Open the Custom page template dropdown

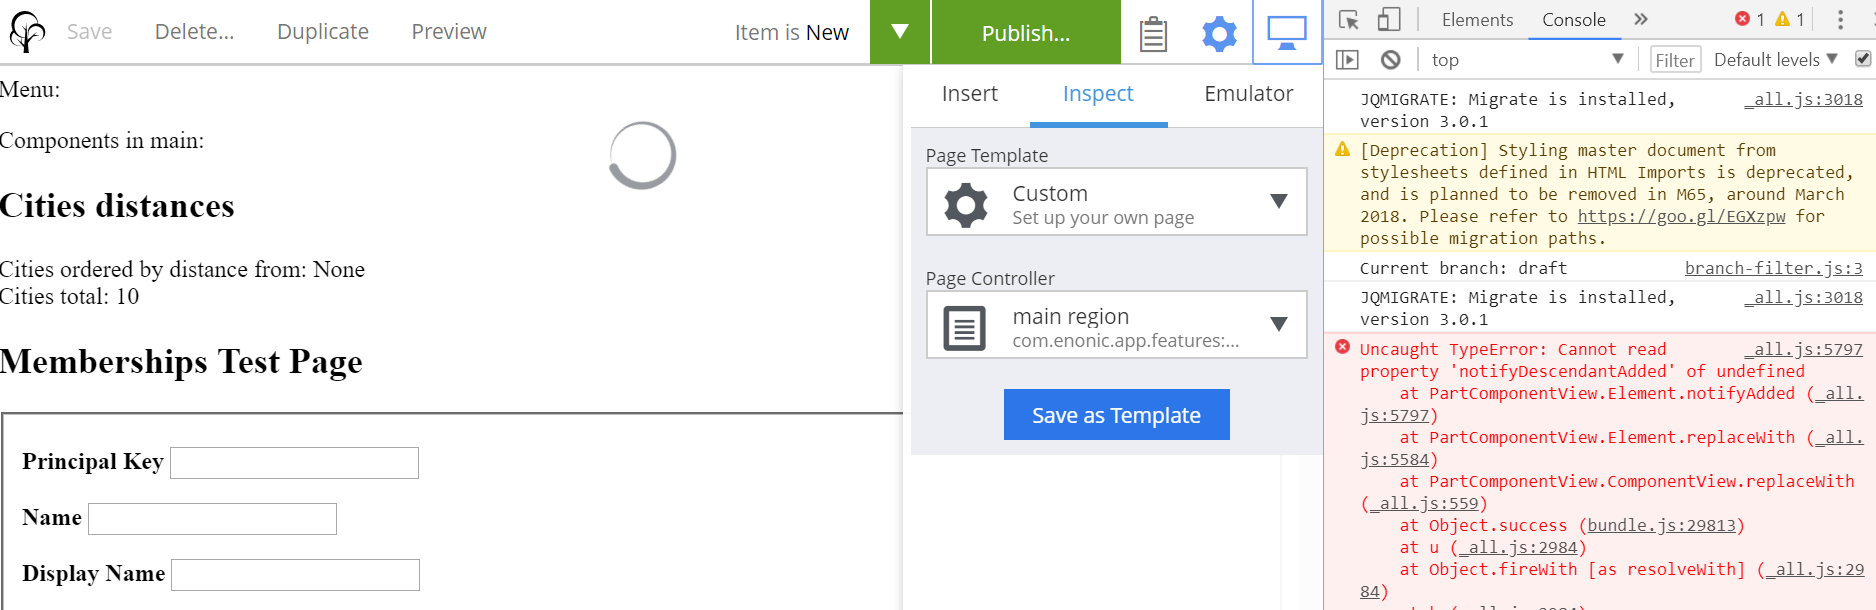[1280, 202]
